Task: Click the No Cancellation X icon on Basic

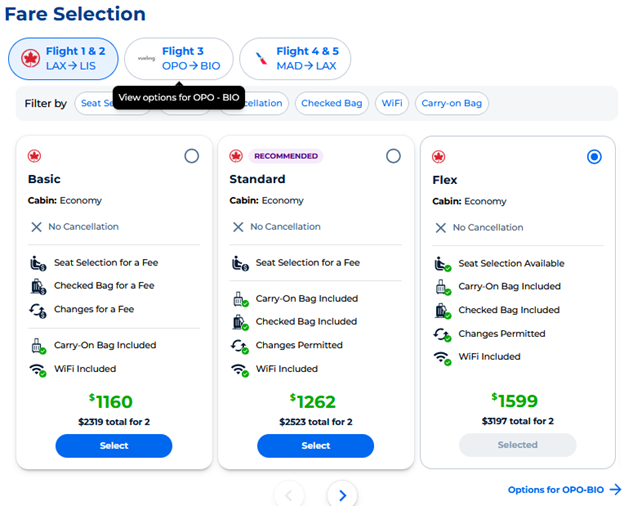Action: [36, 227]
